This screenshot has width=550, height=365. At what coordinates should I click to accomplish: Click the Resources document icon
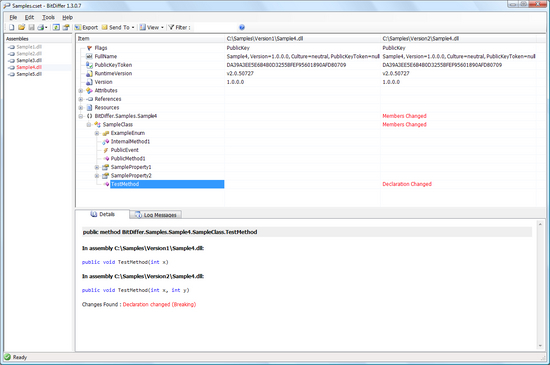(89, 108)
